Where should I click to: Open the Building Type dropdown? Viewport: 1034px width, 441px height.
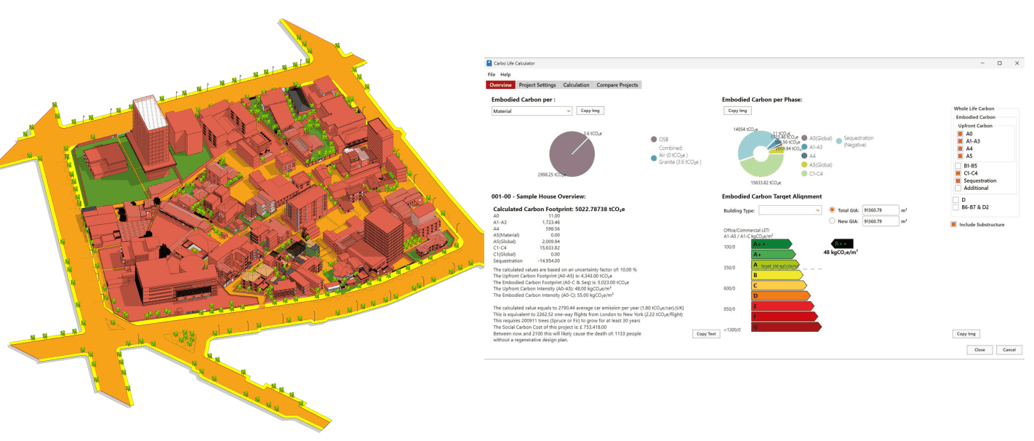pos(789,210)
